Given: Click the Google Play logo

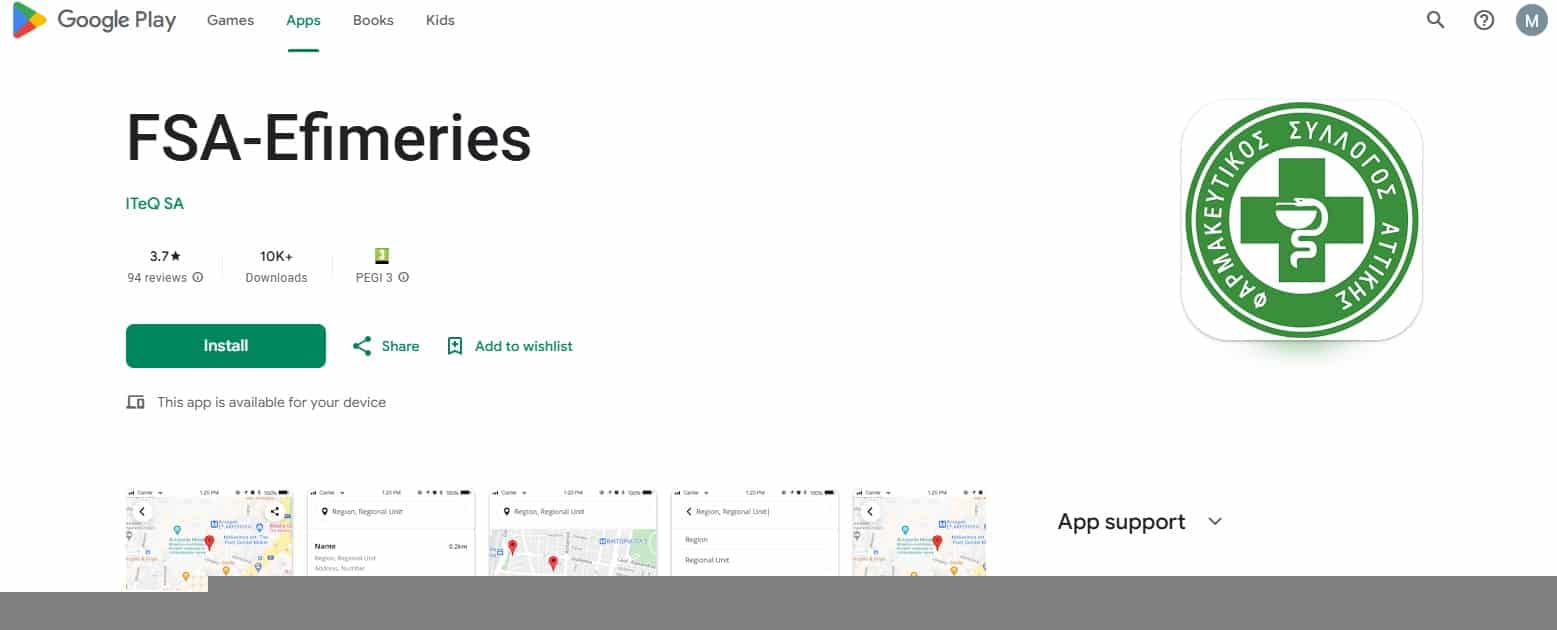Looking at the screenshot, I should tap(94, 20).
